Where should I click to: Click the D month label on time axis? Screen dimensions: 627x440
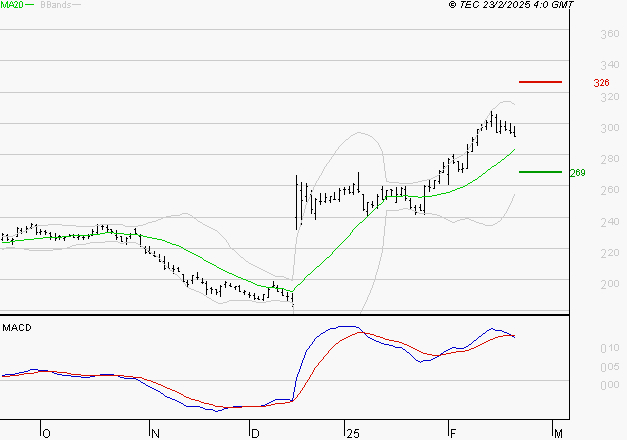point(255,434)
